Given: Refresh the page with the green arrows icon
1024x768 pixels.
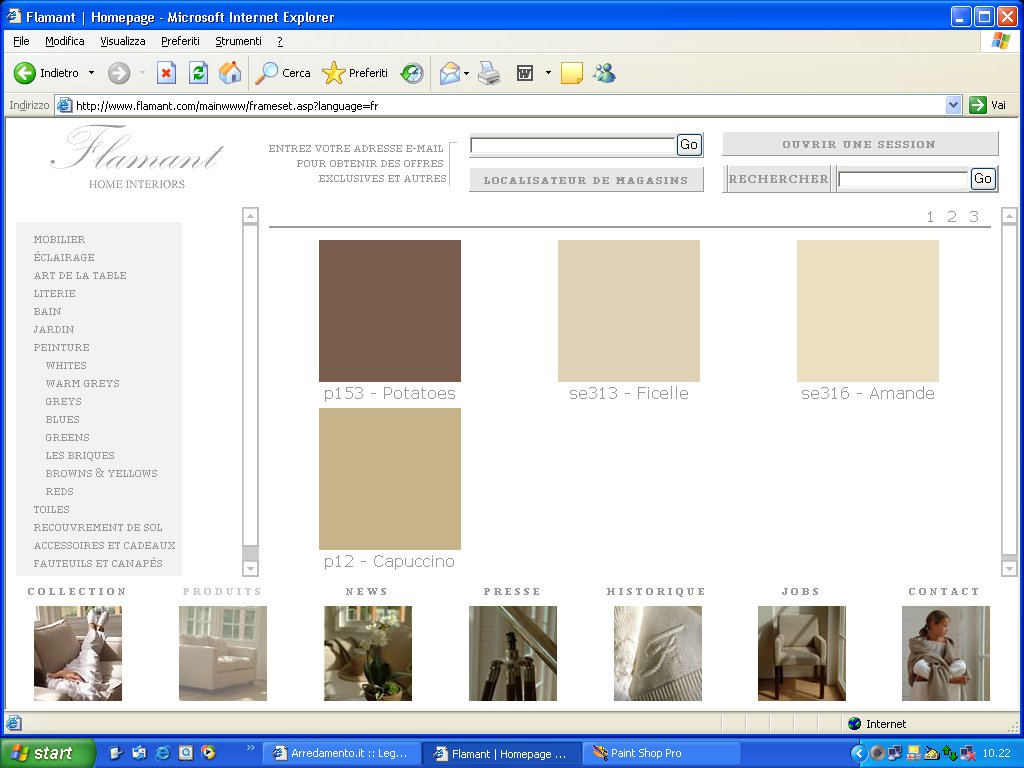Looking at the screenshot, I should tap(199, 73).
